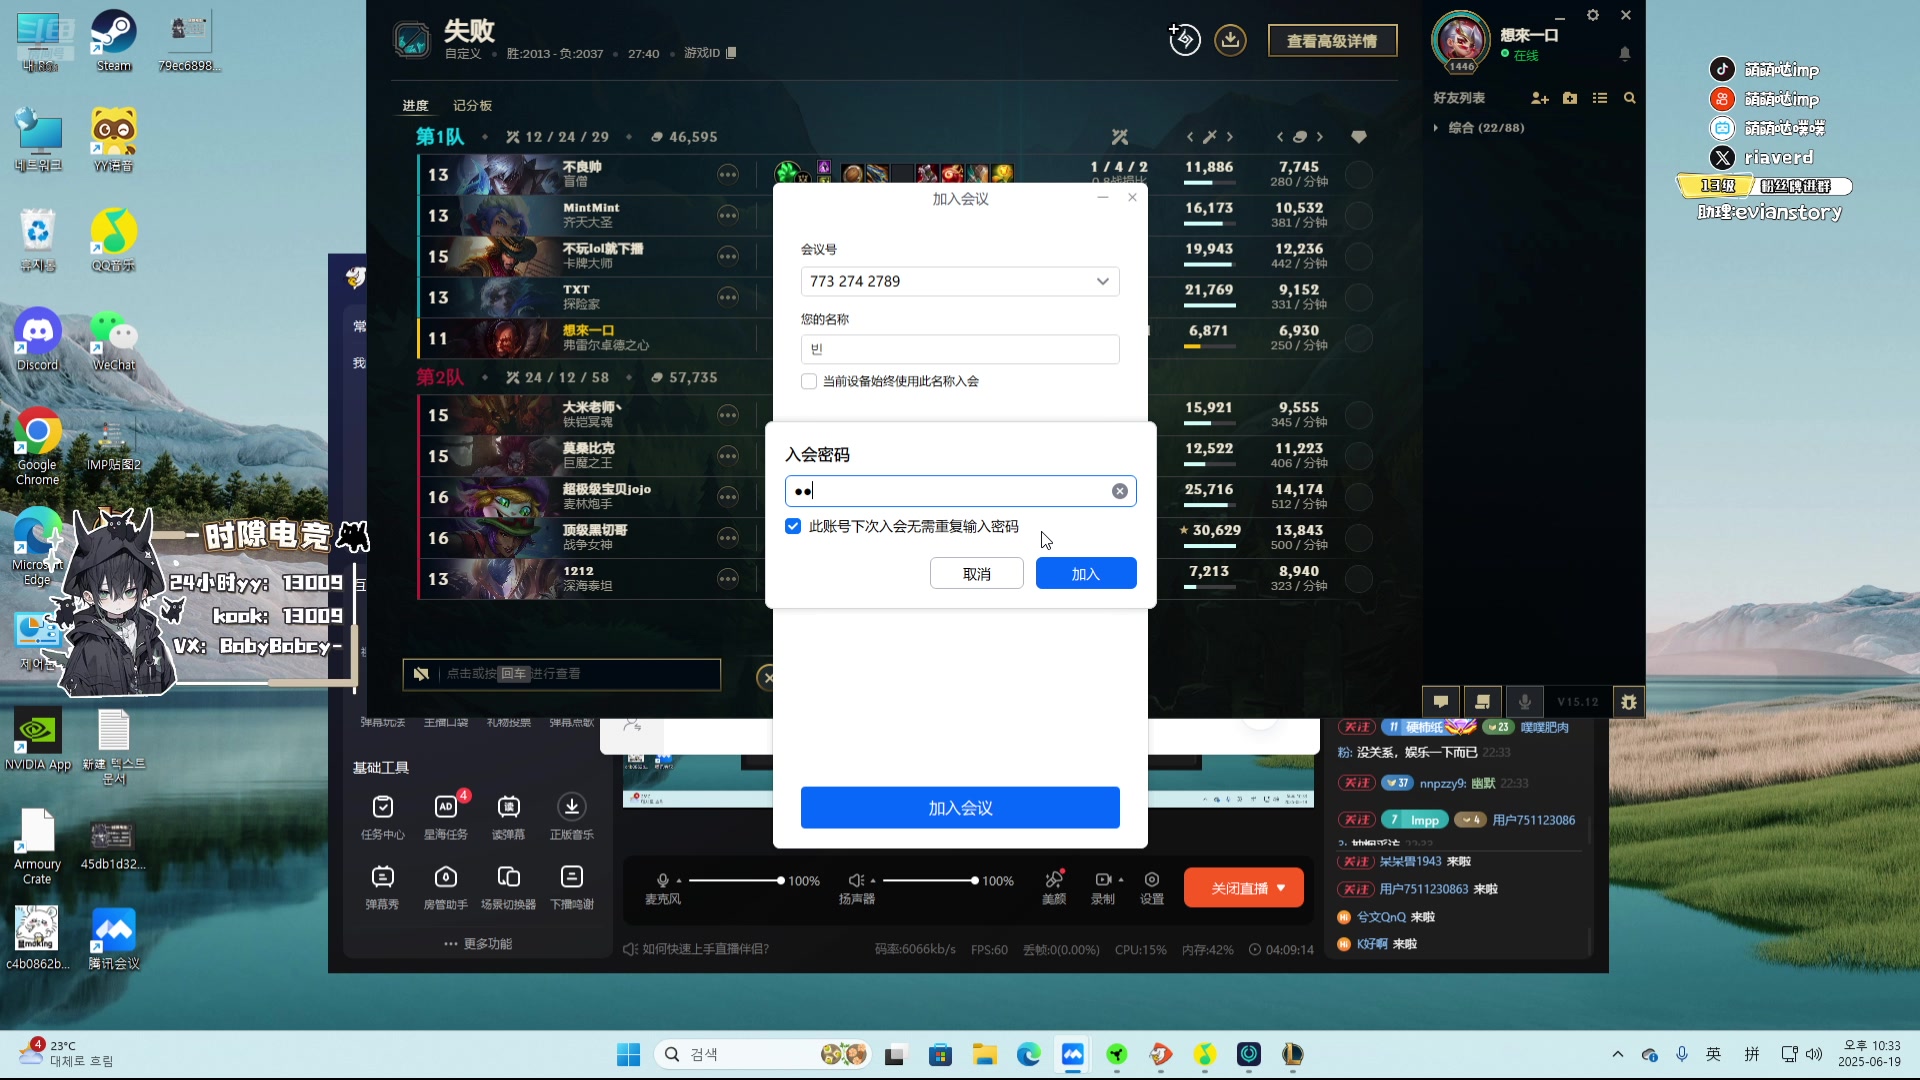The image size is (1920, 1080).
Task: Click the 录制 record icon
Action: pyautogui.click(x=1102, y=880)
